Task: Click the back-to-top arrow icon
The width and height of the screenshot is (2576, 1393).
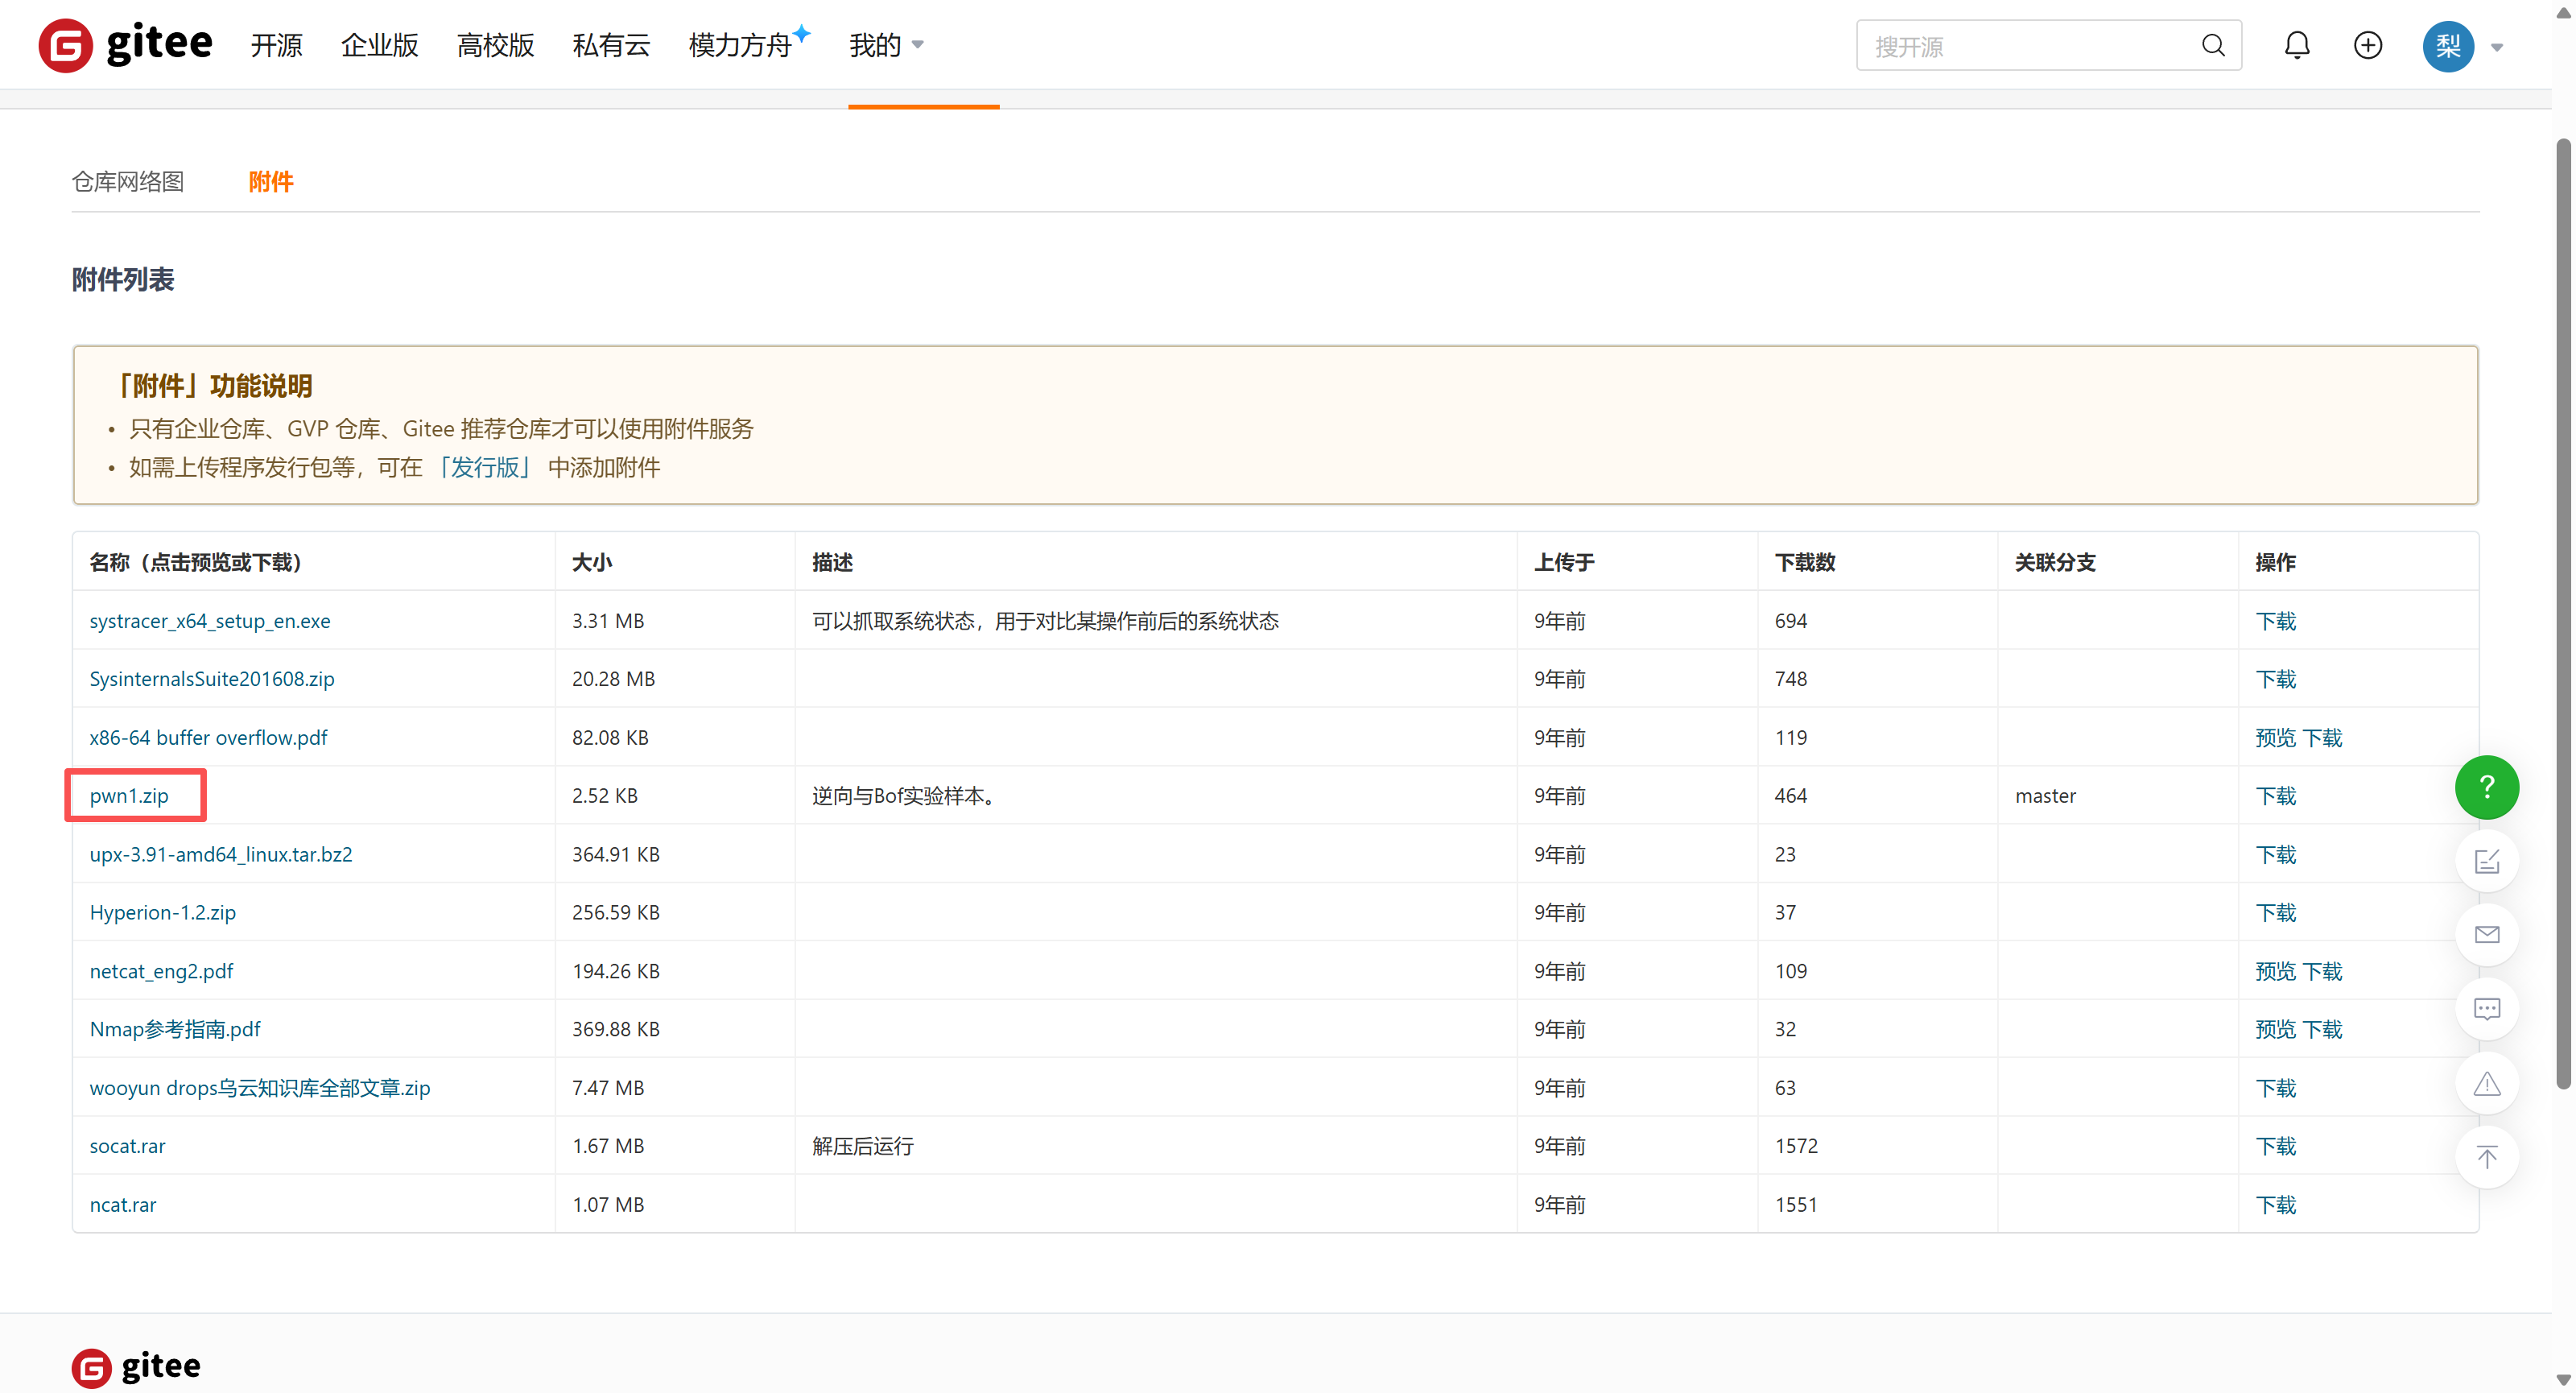Action: (2486, 1157)
